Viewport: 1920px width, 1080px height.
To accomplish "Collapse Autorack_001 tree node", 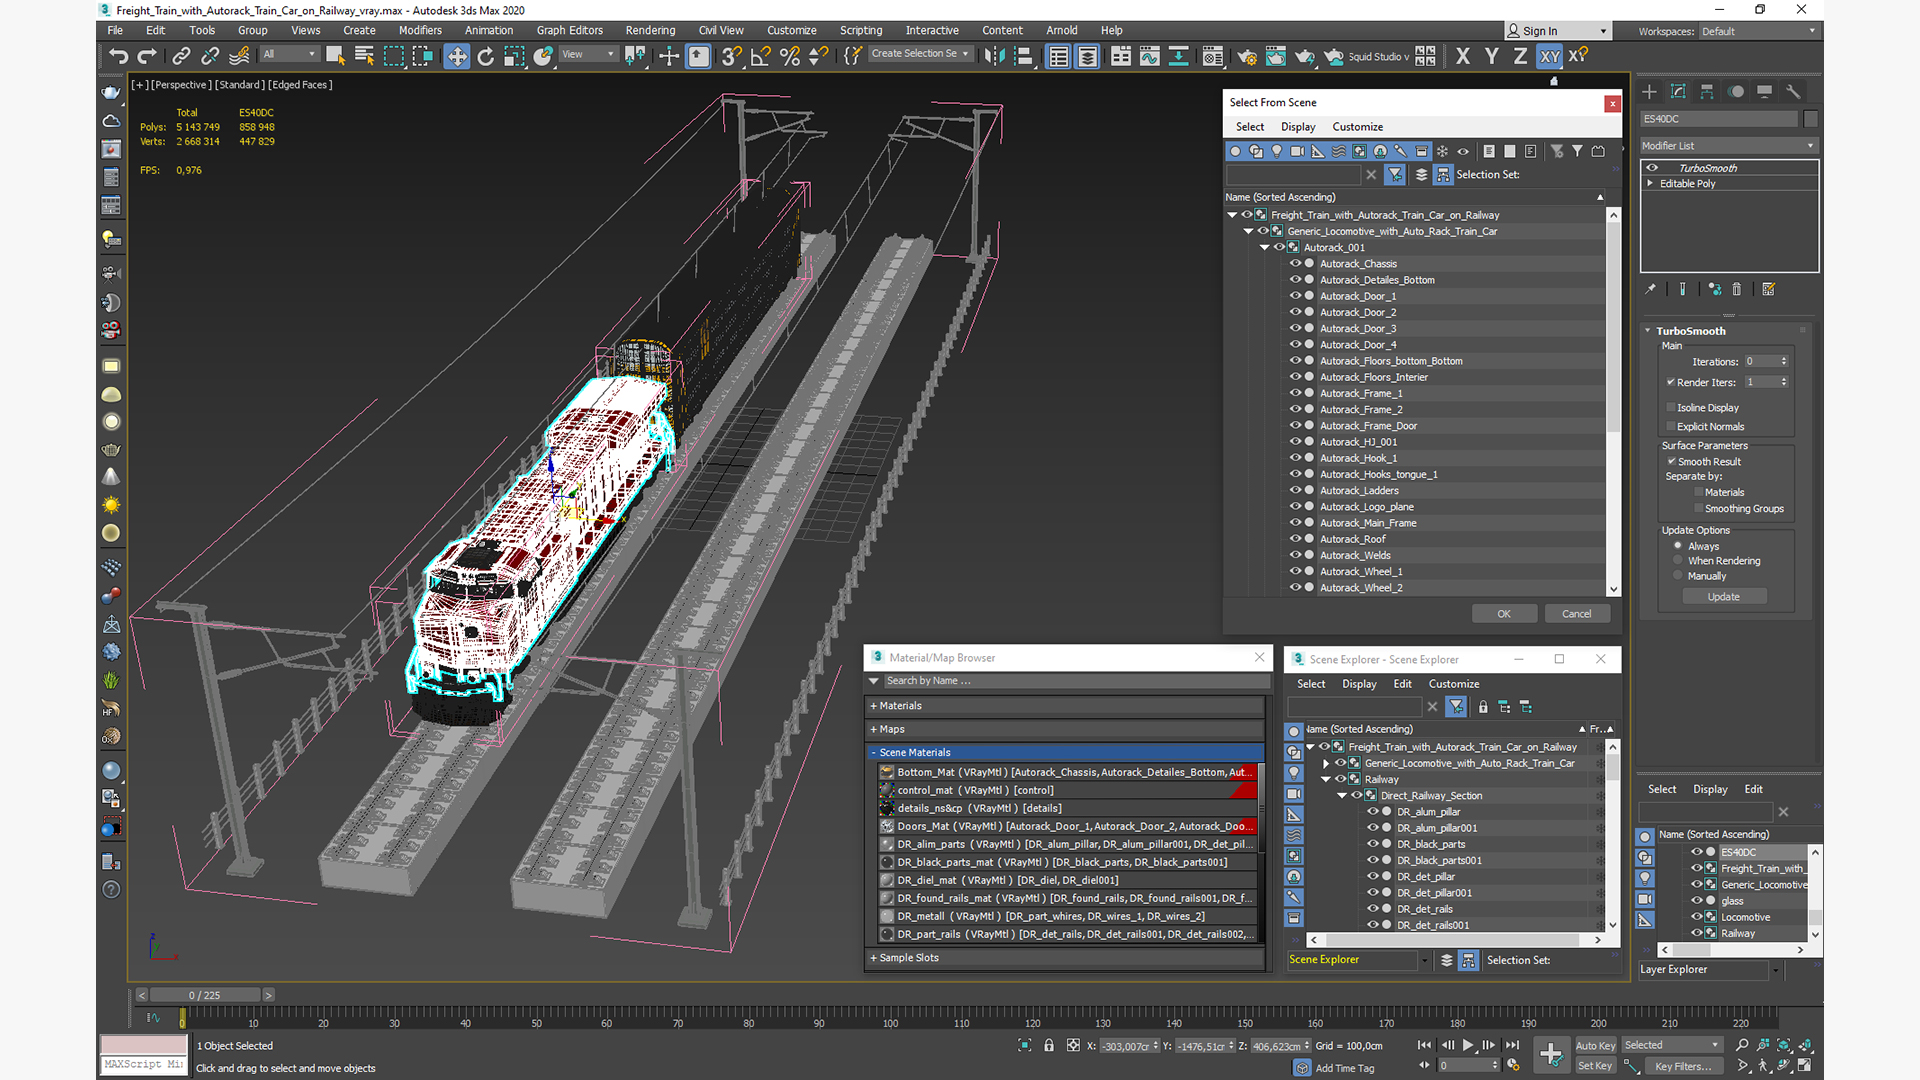I will pos(1264,247).
